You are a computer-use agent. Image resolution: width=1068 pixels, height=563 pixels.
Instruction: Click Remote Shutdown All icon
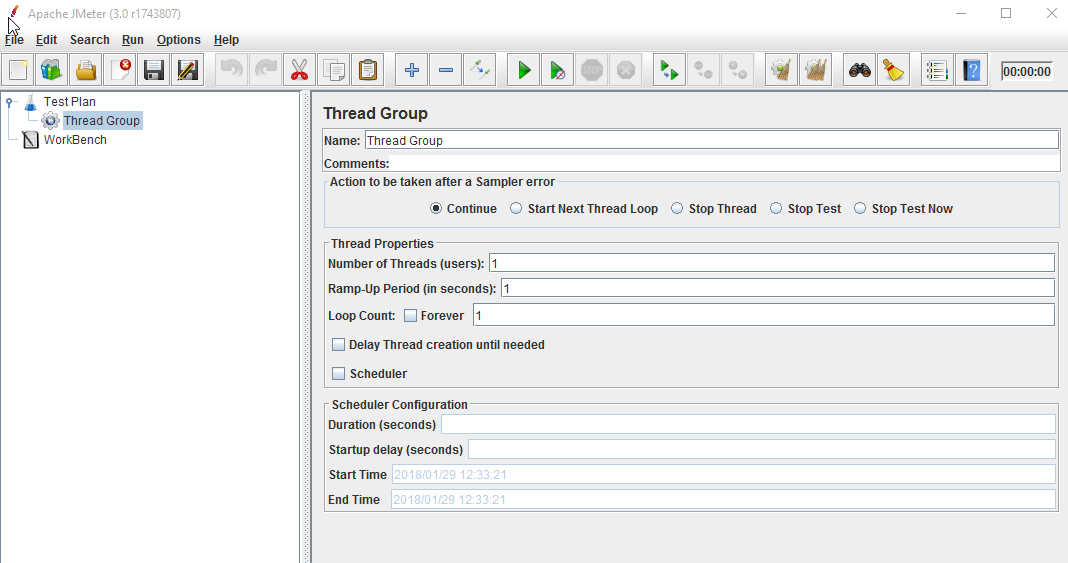point(738,70)
